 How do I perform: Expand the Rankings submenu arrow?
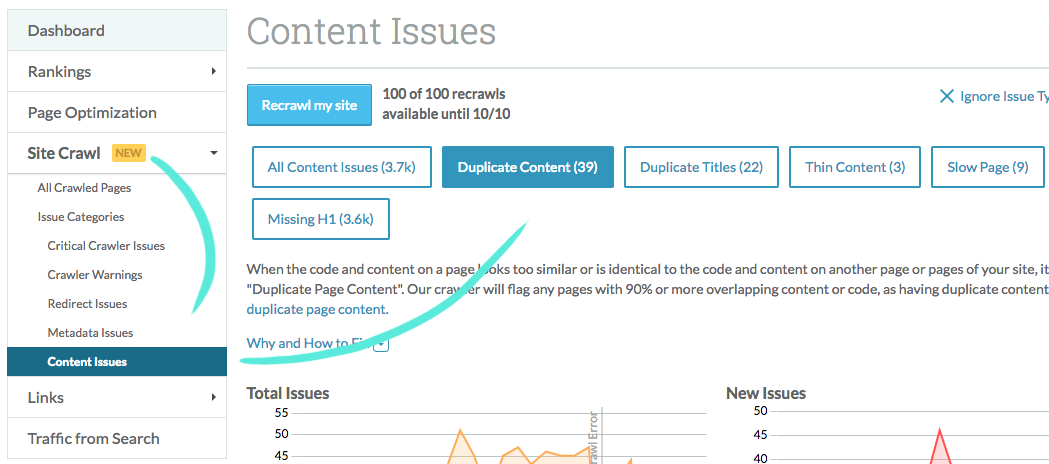click(x=213, y=71)
